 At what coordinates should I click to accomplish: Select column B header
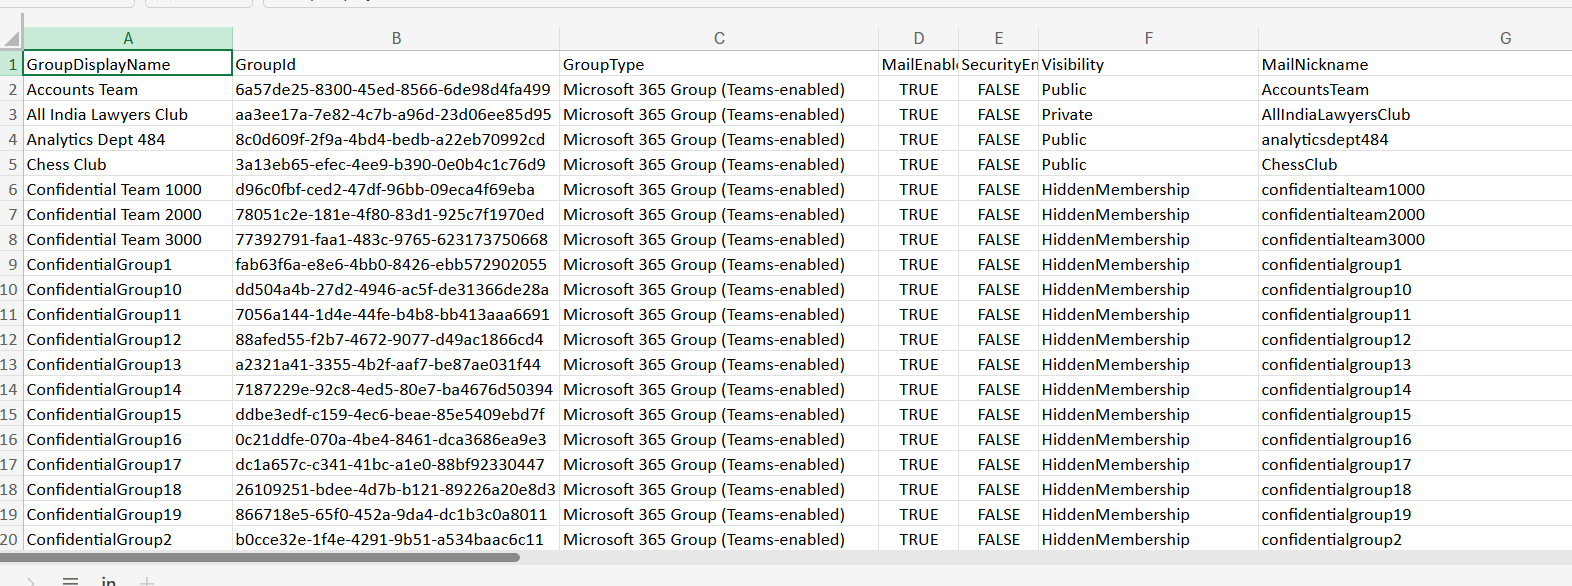(x=396, y=39)
